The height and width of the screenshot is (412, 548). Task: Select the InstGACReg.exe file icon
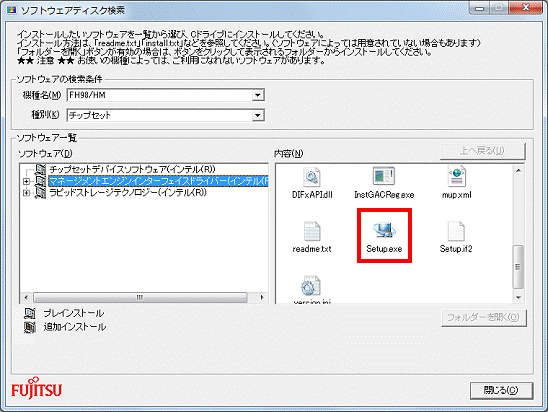pyautogui.click(x=384, y=176)
